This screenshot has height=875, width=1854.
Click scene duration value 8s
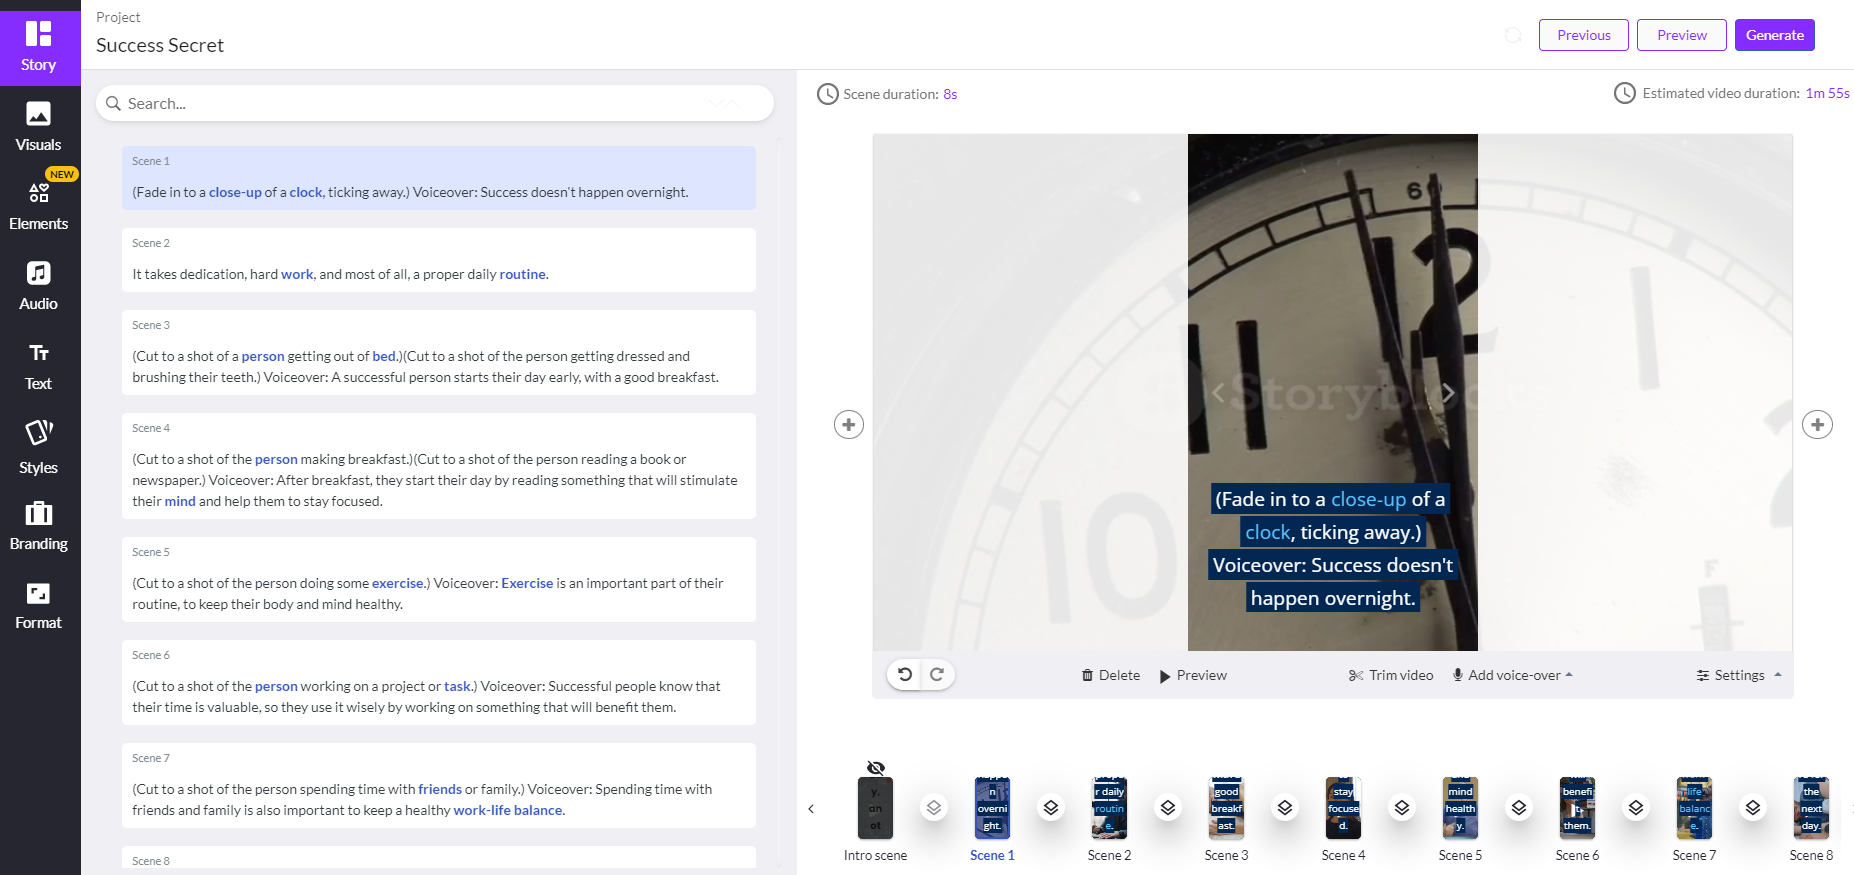[950, 94]
